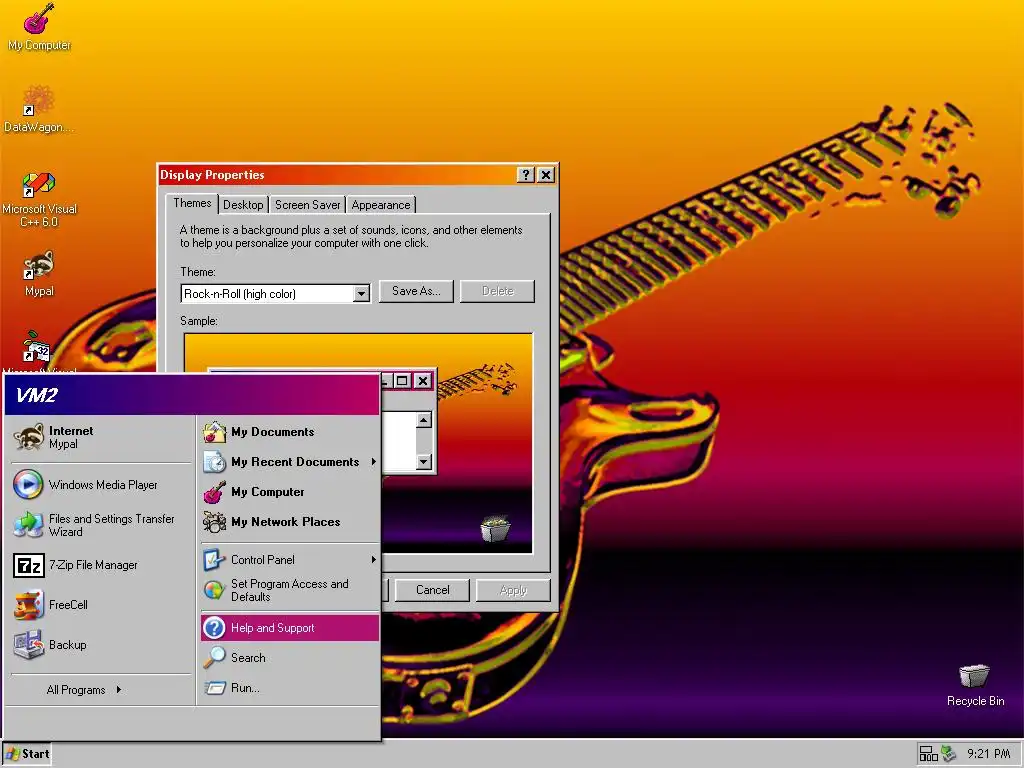This screenshot has height=768, width=1024.
Task: Click the Mypal Internet icon in Start menu
Action: point(28,437)
